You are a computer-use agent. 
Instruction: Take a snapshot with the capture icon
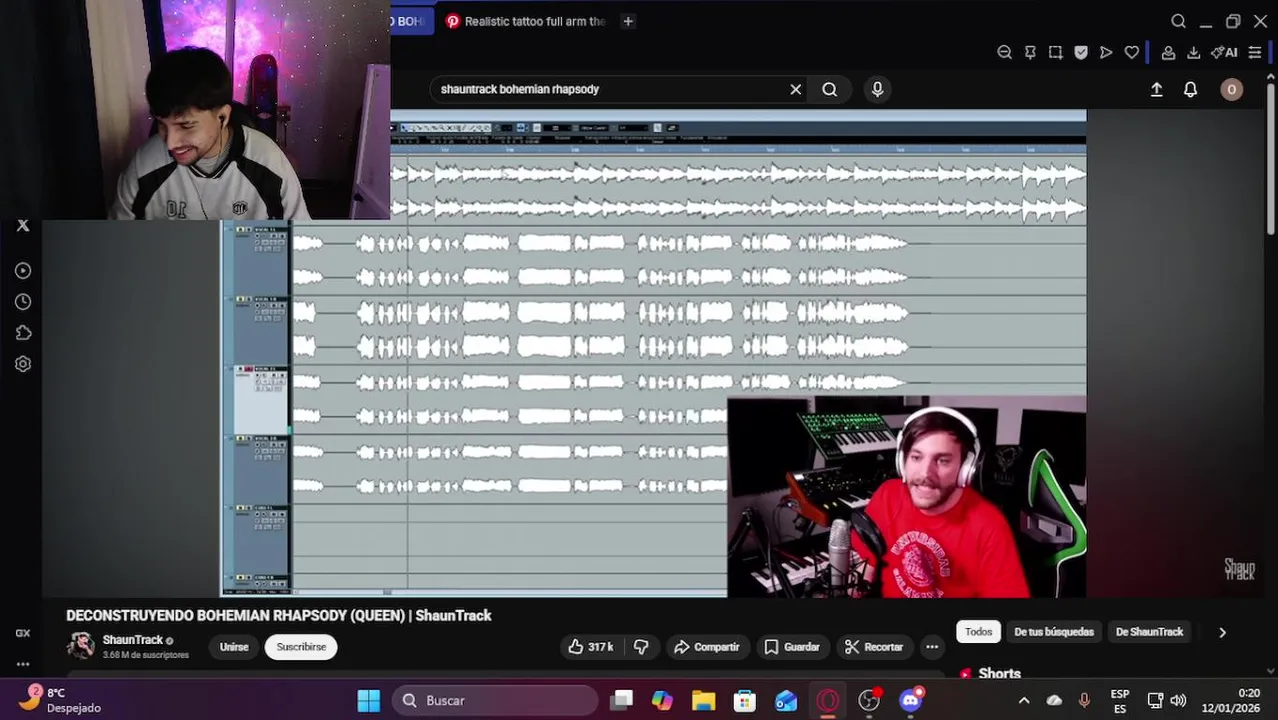pos(1055,53)
